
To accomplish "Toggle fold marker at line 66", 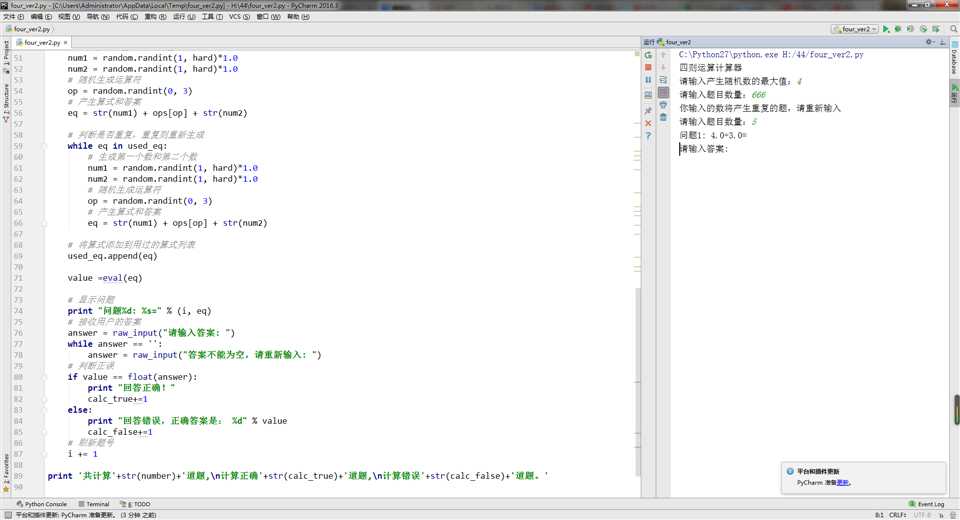I will (45, 224).
